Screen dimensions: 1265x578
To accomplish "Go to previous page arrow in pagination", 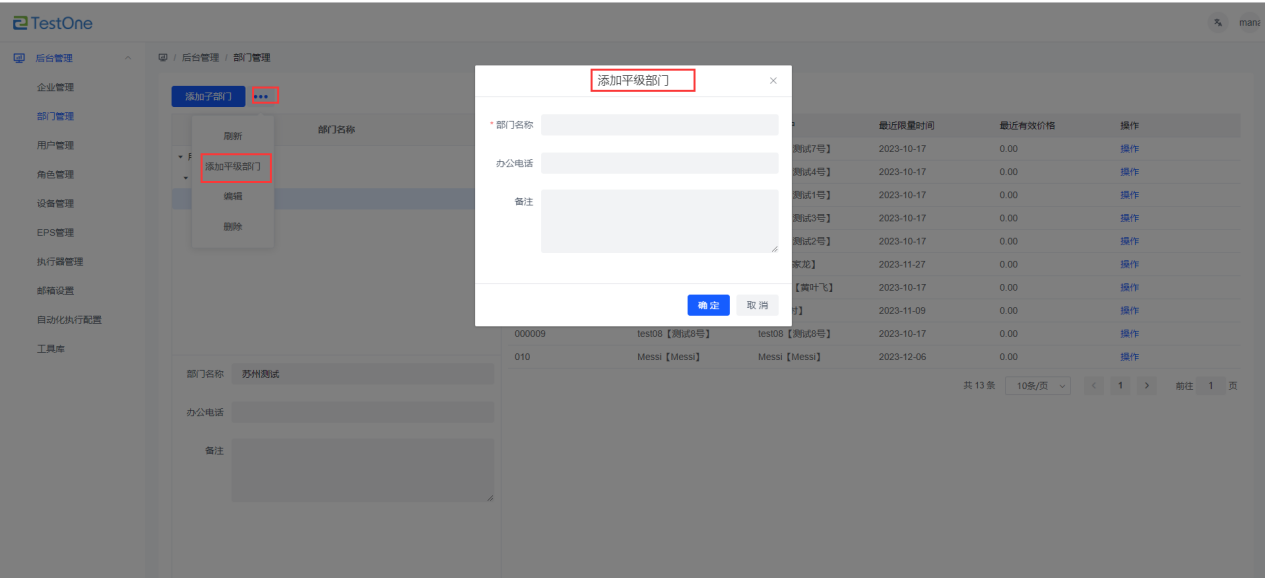I will [1093, 386].
